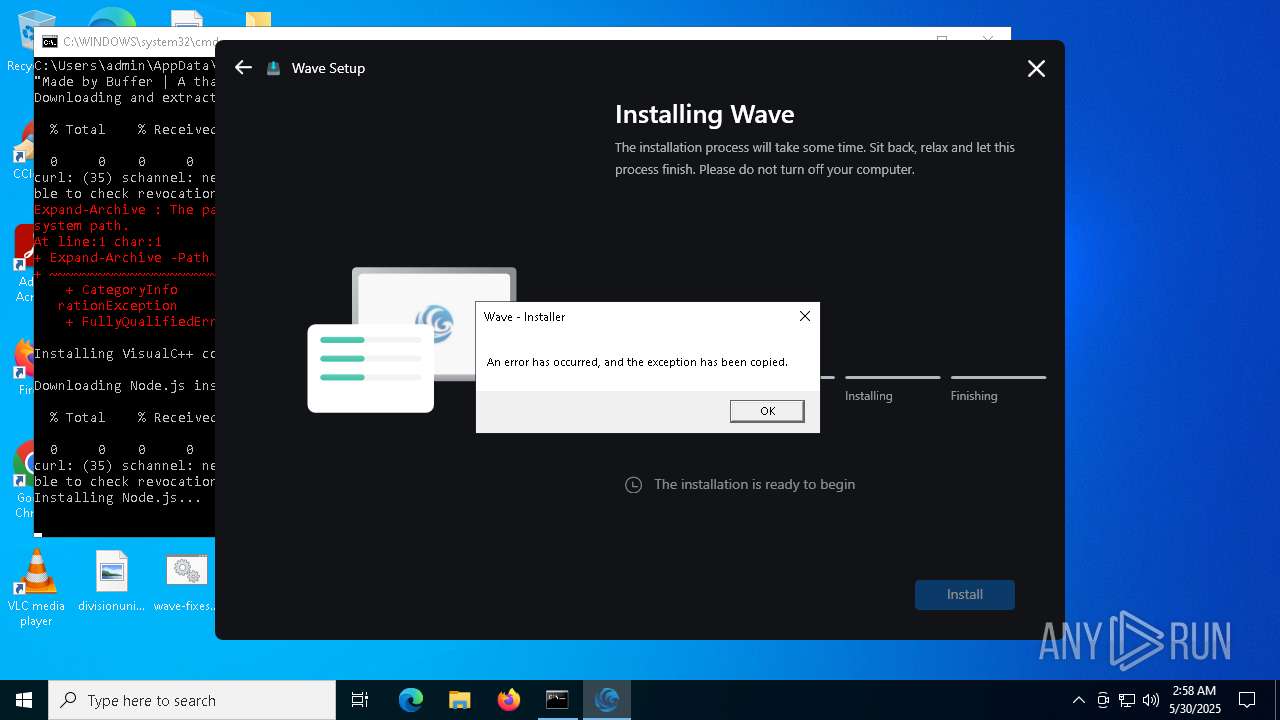This screenshot has height=720, width=1280.
Task: Open the wave-fixes batch file on desktop
Action: pos(185,582)
